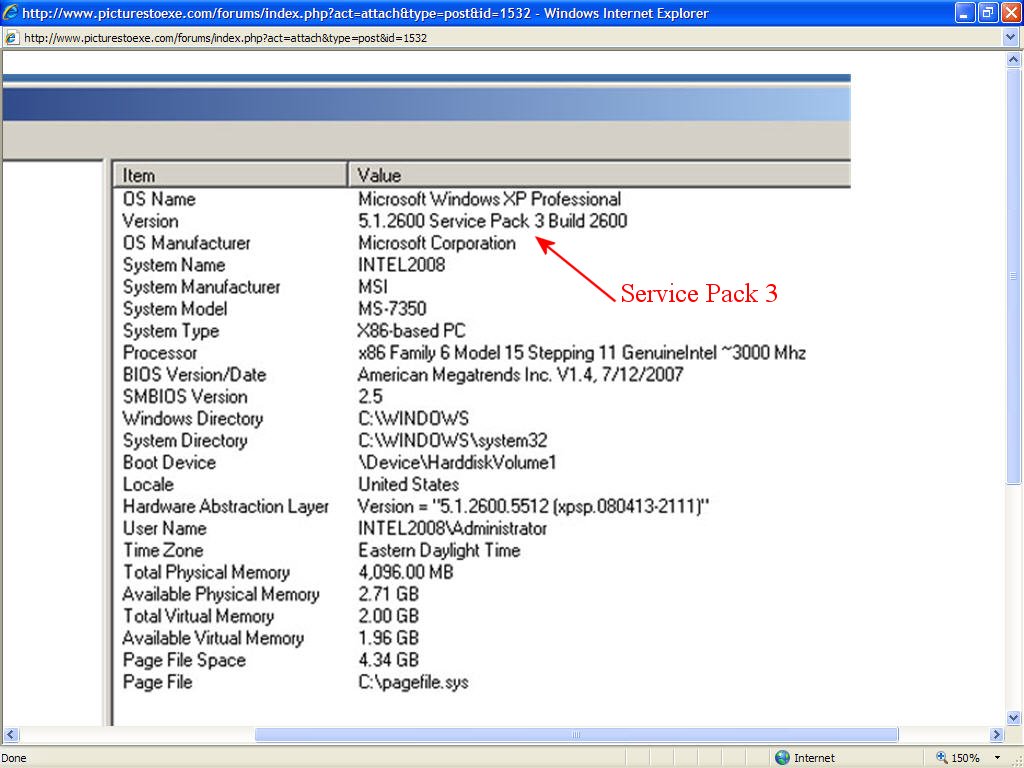Click the MSI manufacturer value
Viewport: 1024px width, 768px height.
(x=373, y=287)
